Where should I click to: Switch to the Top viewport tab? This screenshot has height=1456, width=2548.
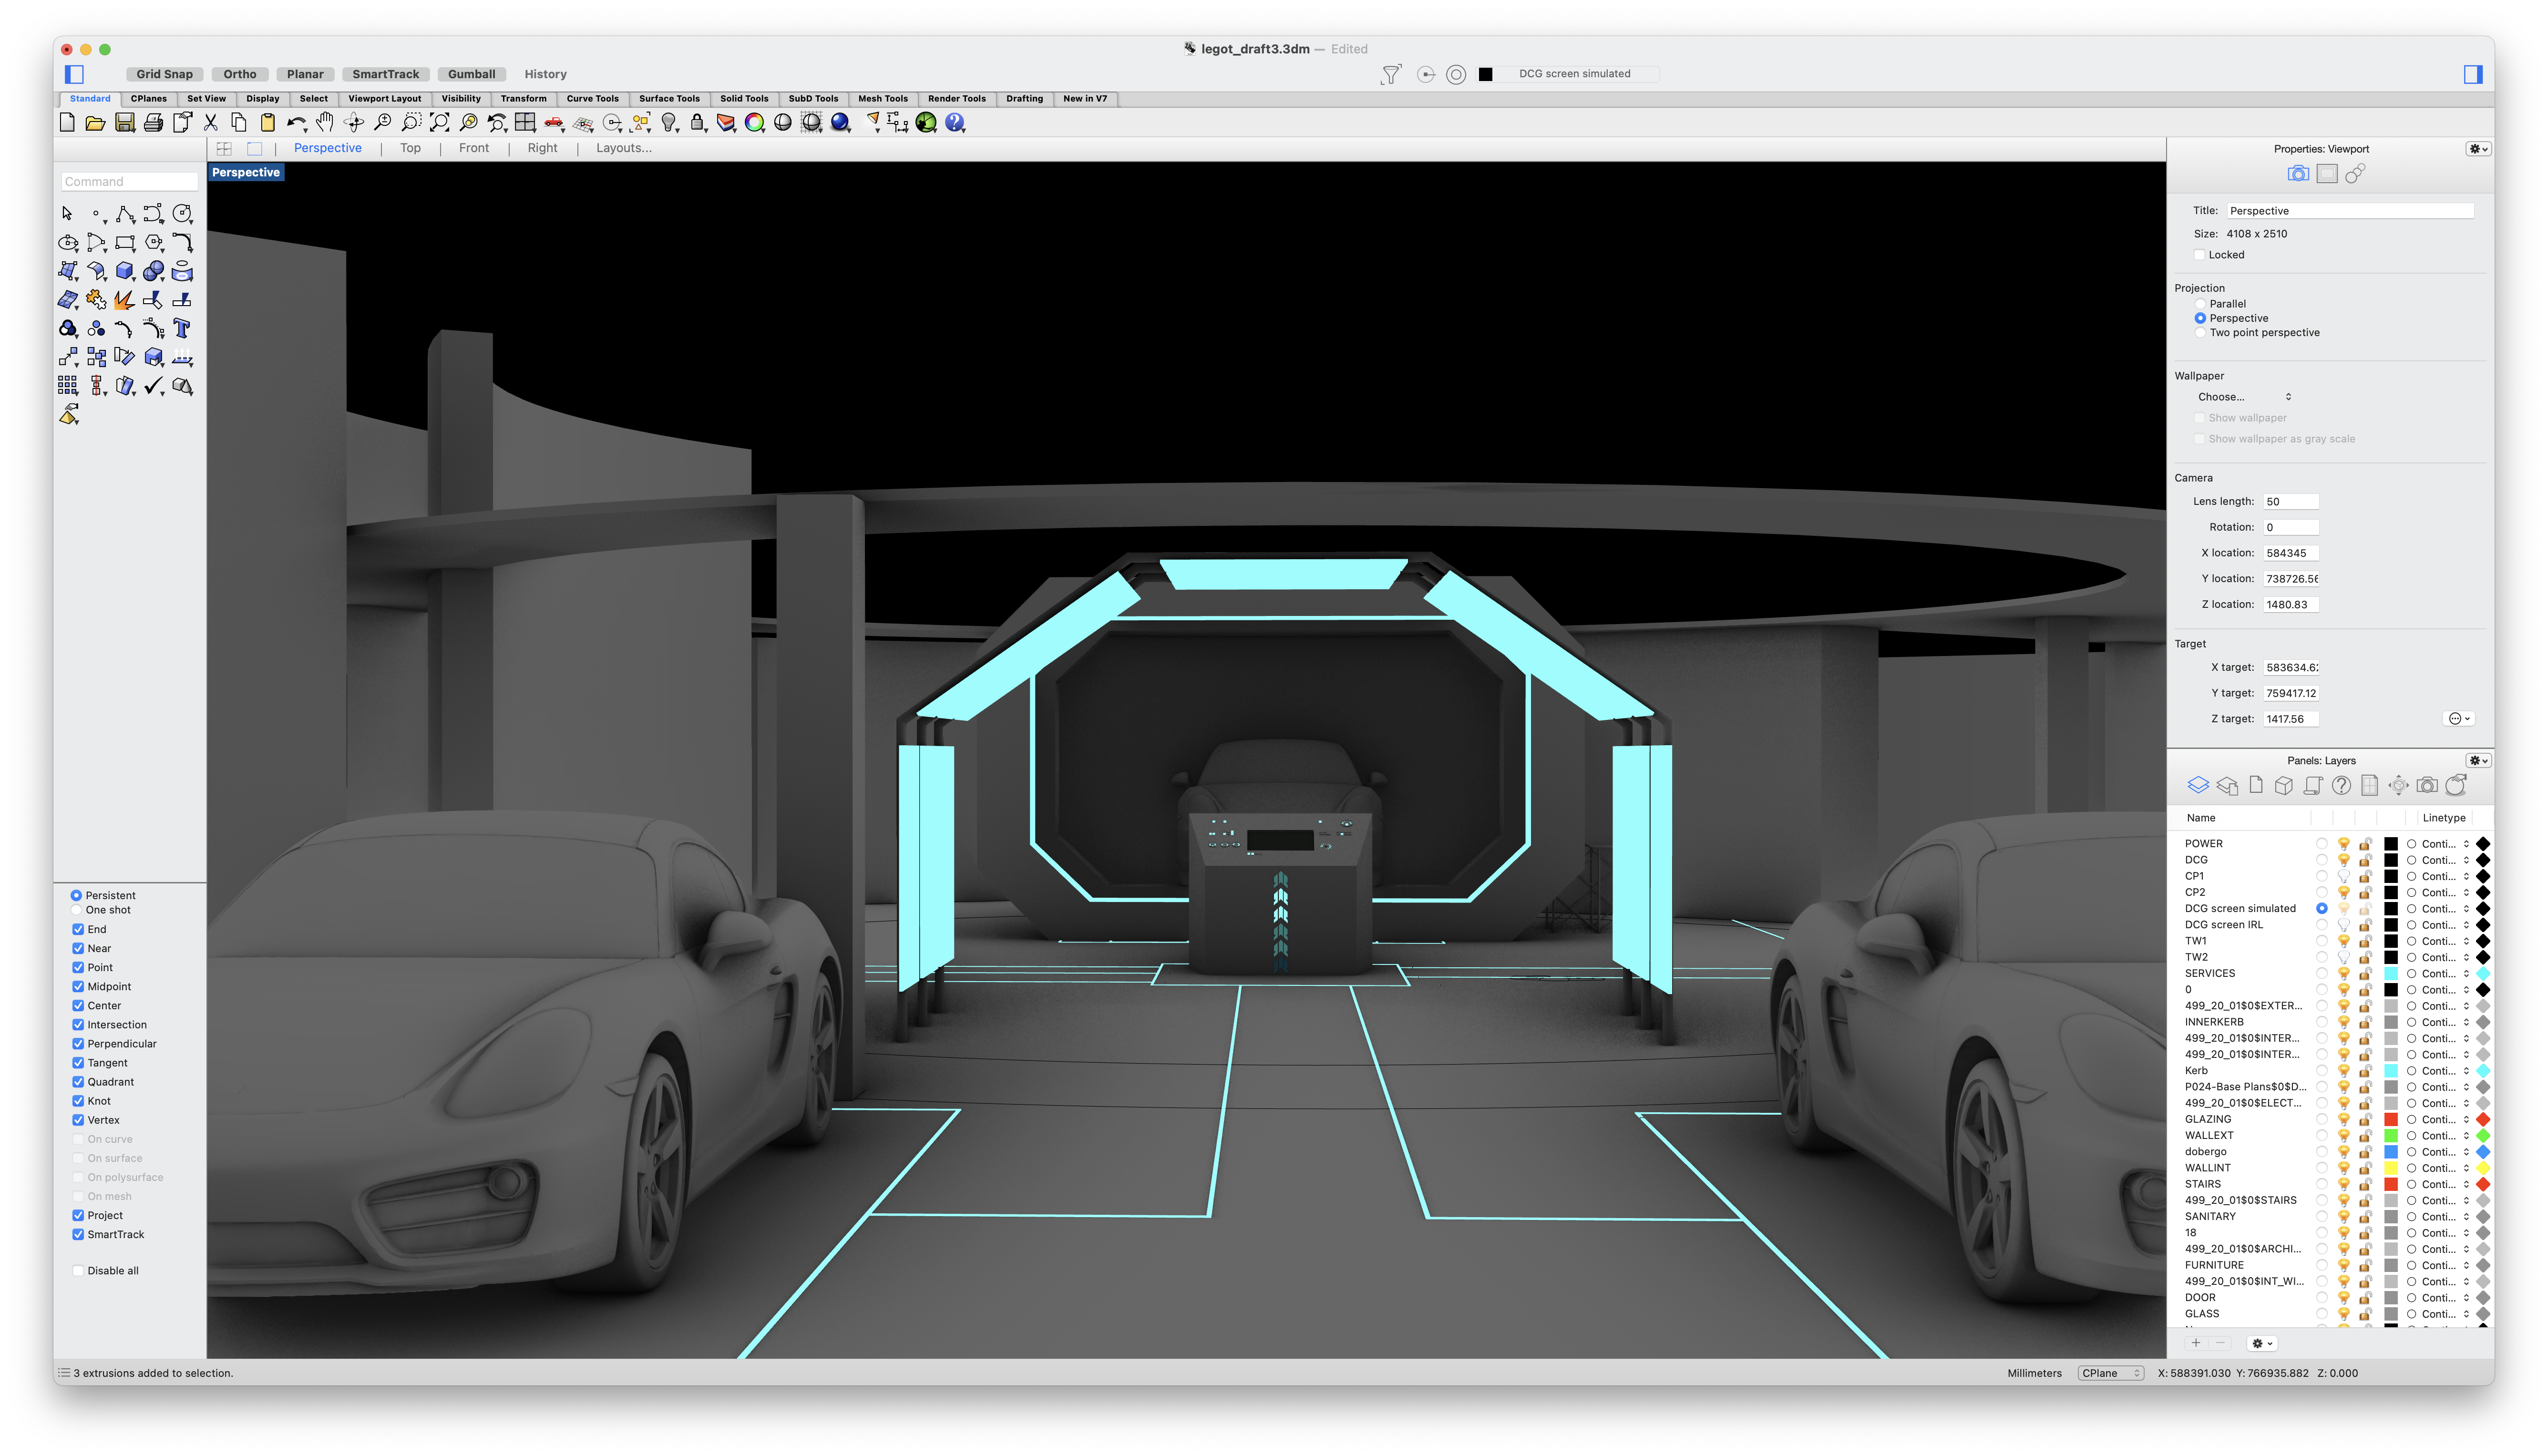[x=410, y=148]
